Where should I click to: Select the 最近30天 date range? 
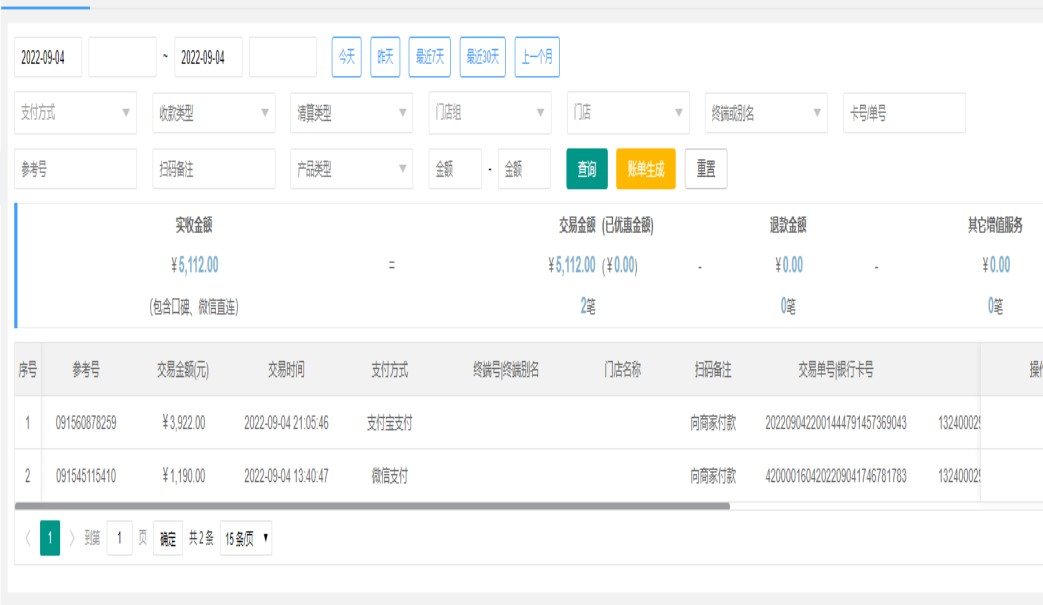(482, 57)
